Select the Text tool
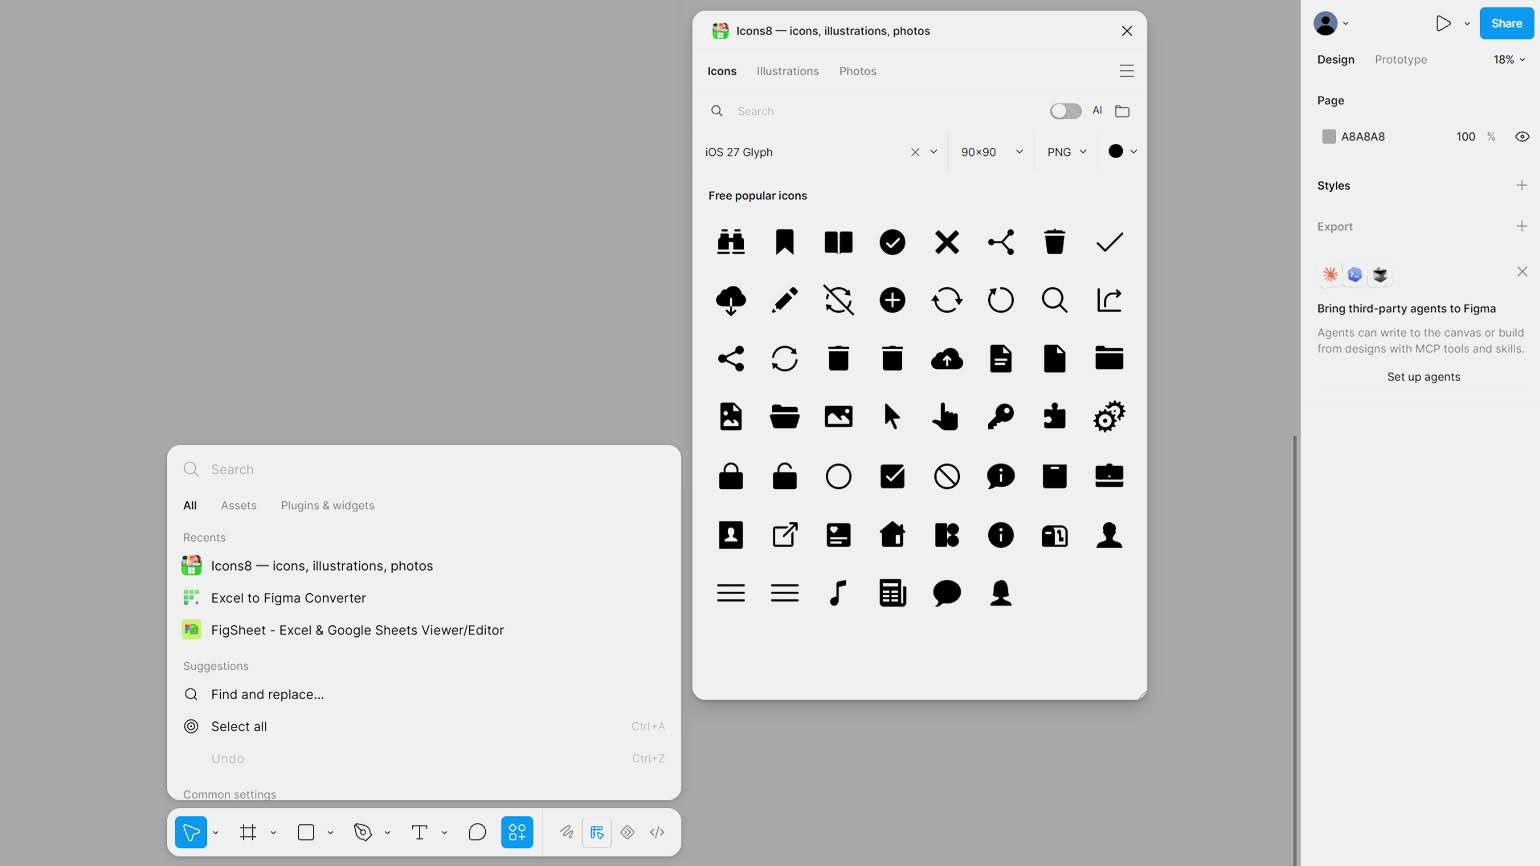1540x866 pixels. (x=419, y=832)
